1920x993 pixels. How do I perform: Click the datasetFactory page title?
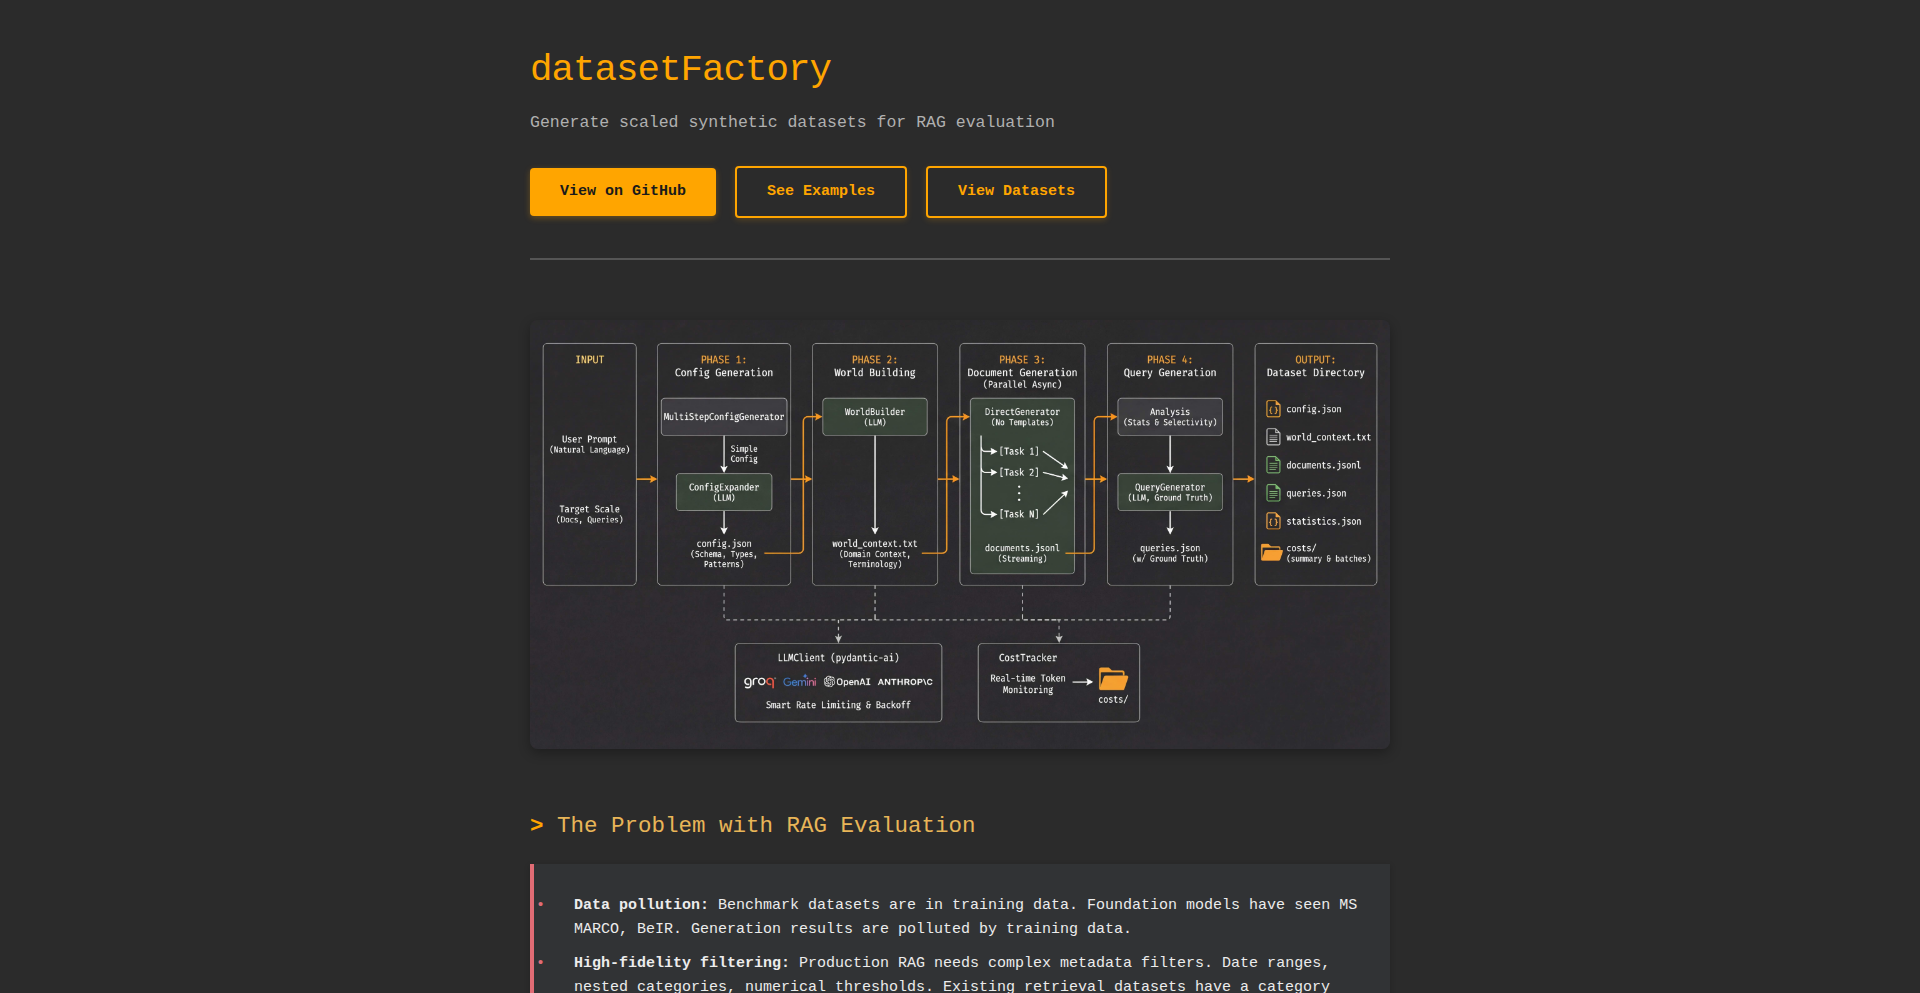(x=681, y=68)
